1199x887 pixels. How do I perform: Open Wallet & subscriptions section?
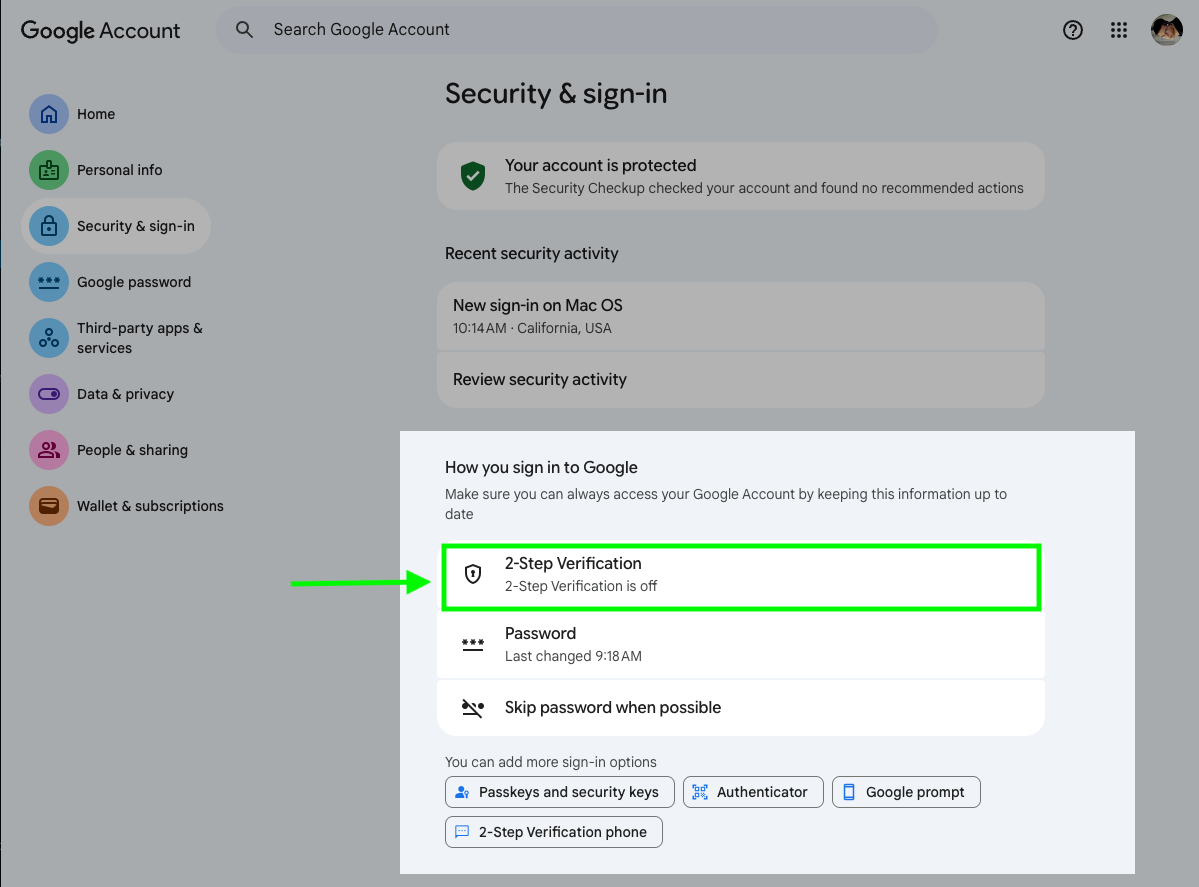click(149, 506)
